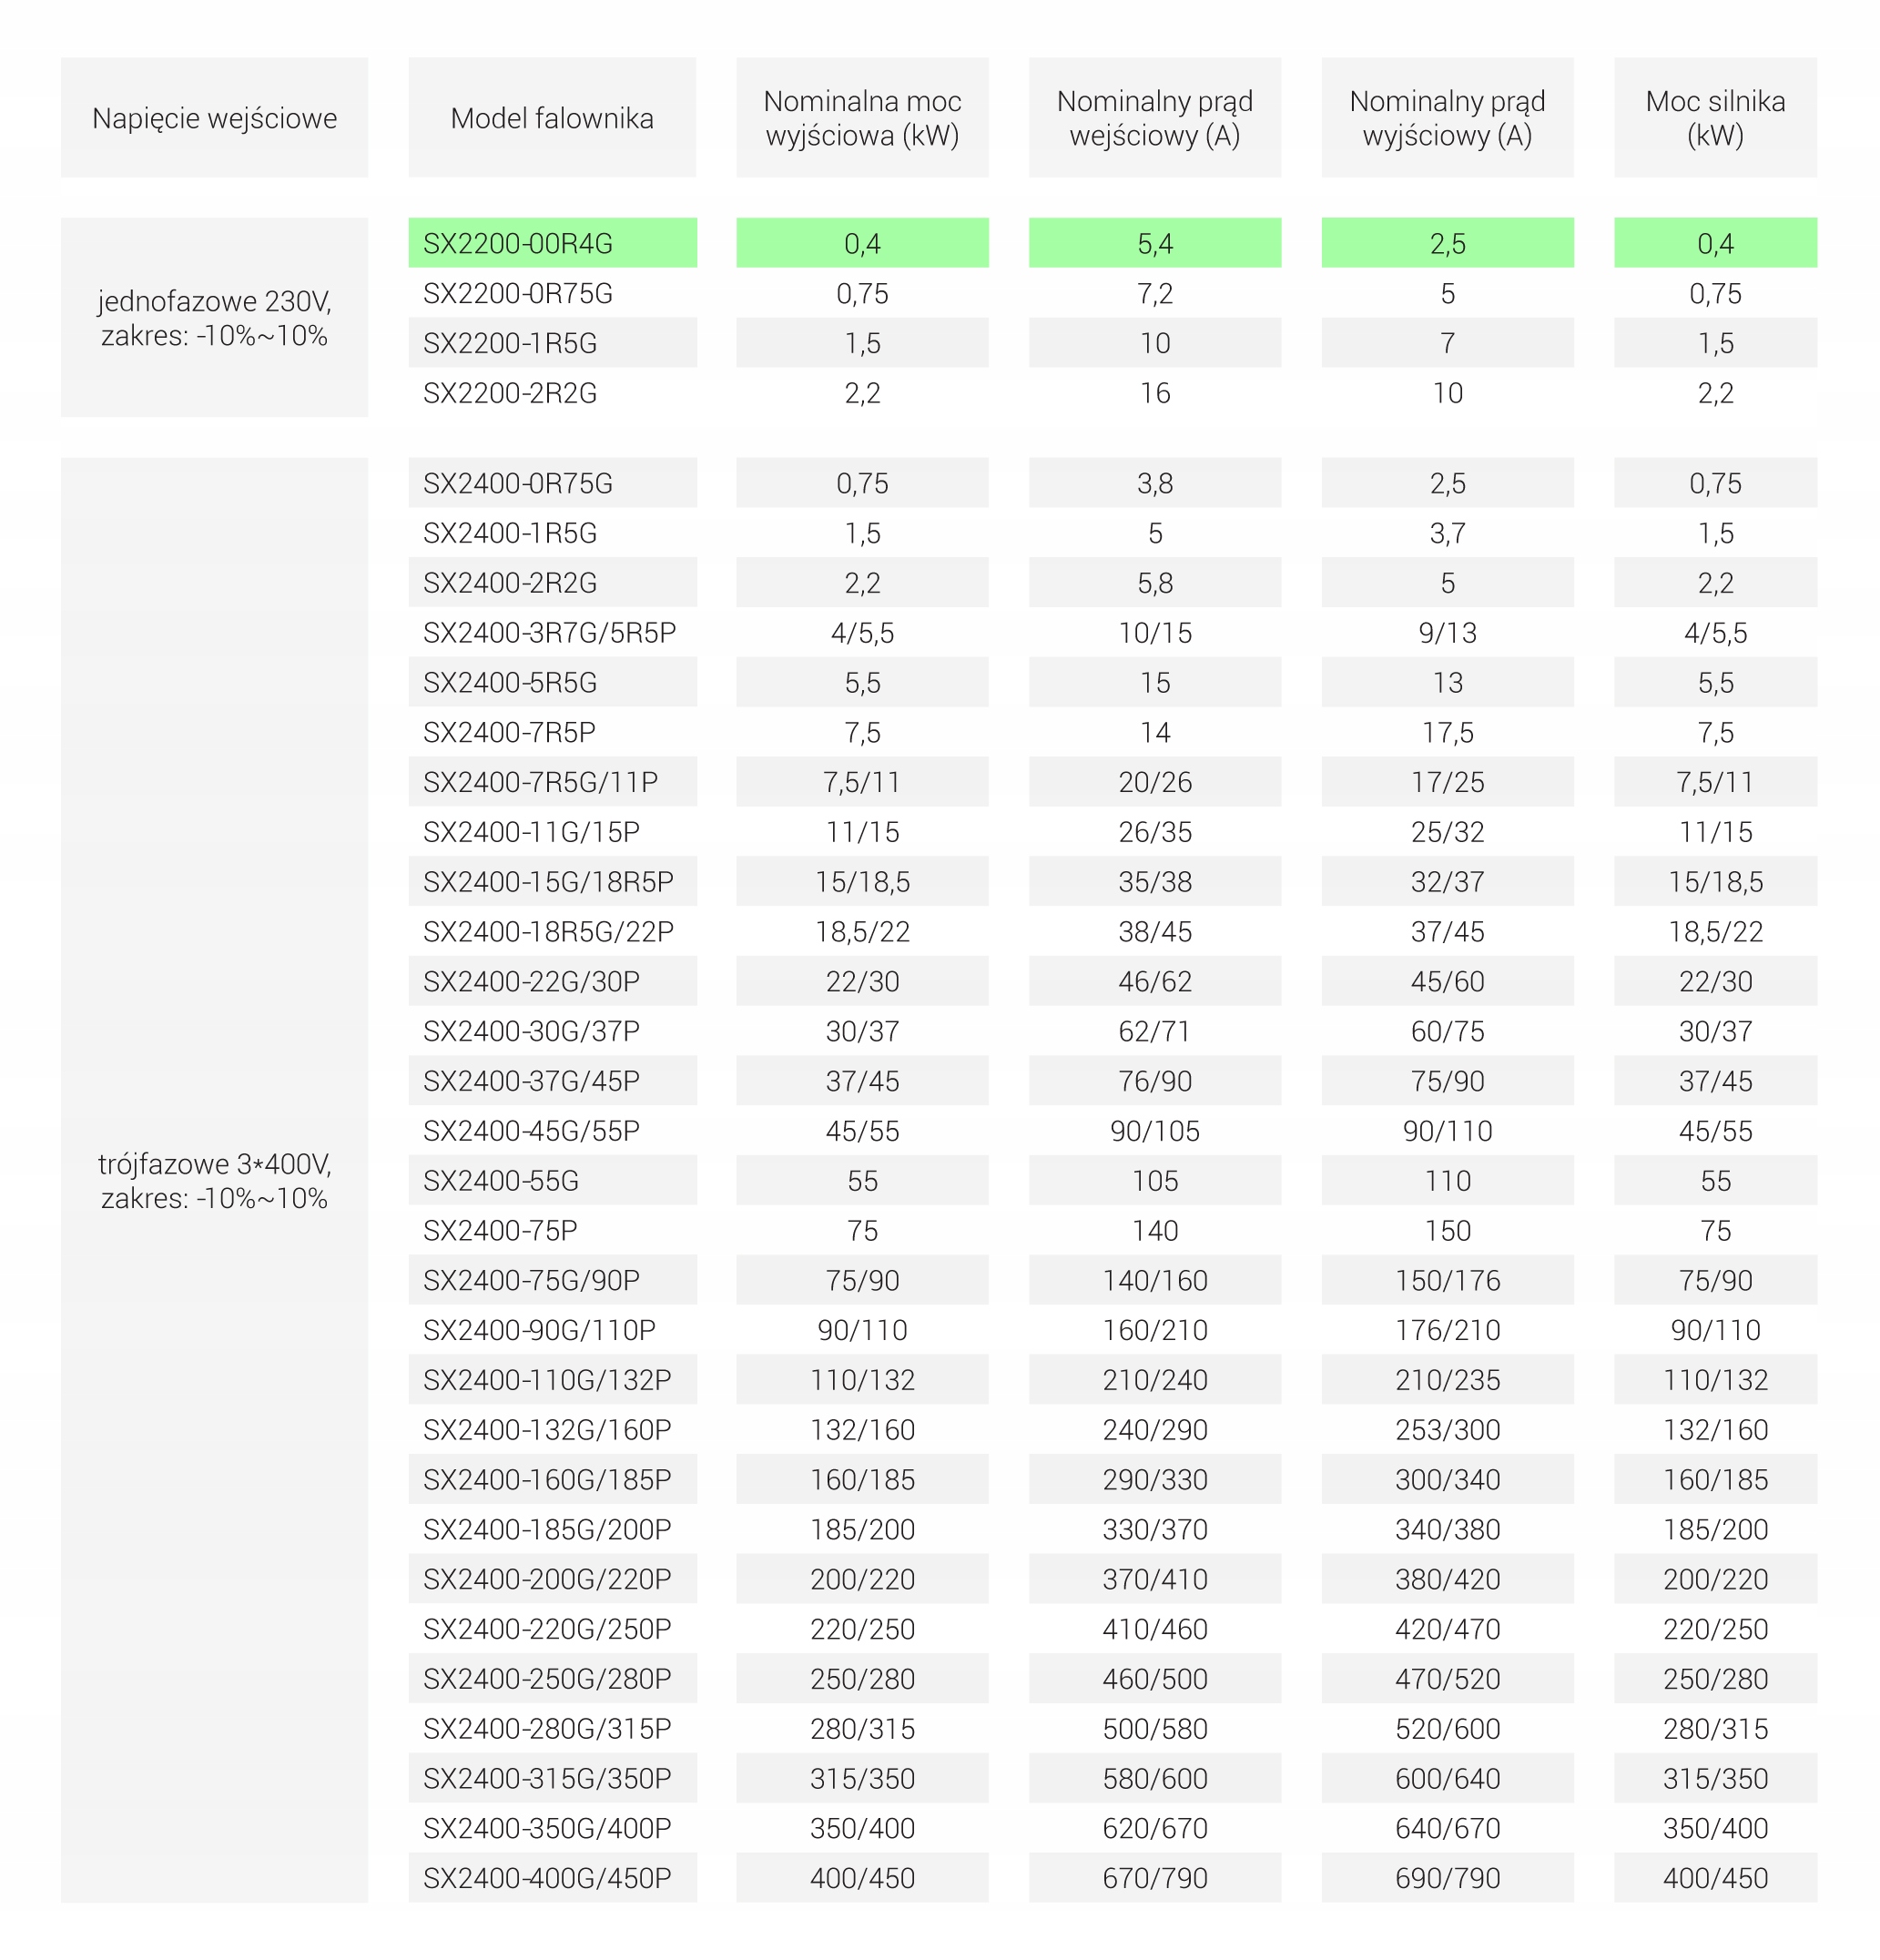Image resolution: width=1880 pixels, height=1960 pixels.
Task: Click the "Model falownika" header cell
Action: pyautogui.click(x=552, y=118)
